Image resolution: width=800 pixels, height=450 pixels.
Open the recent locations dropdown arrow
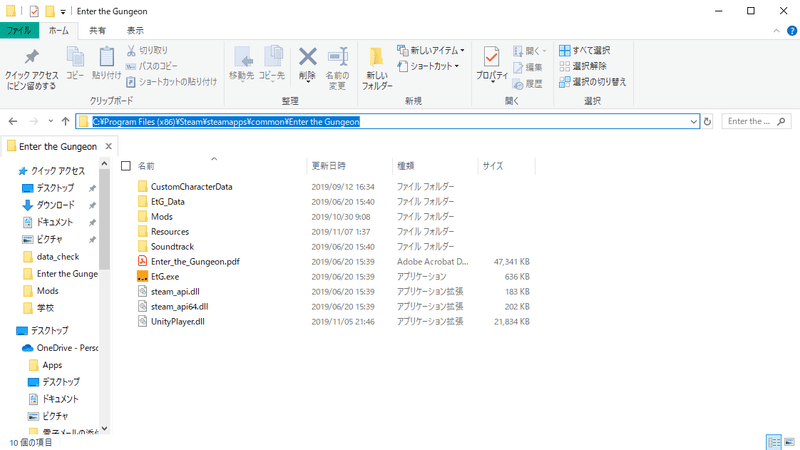coord(51,121)
